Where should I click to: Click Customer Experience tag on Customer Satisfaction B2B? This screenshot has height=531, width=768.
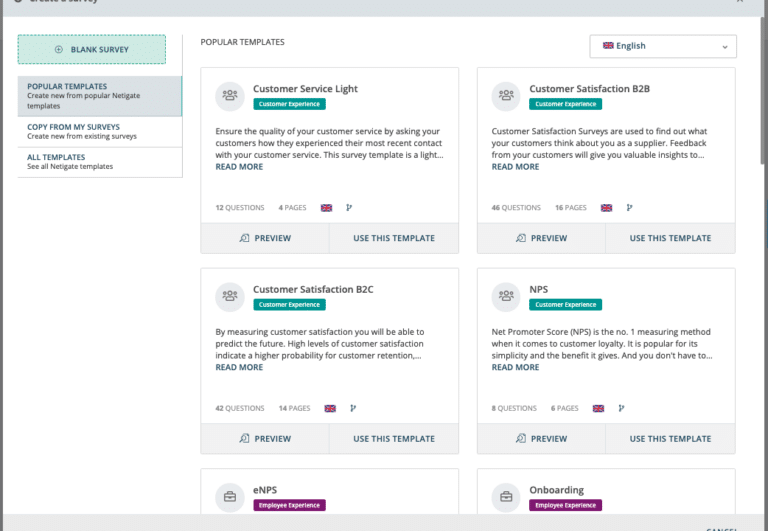click(566, 104)
